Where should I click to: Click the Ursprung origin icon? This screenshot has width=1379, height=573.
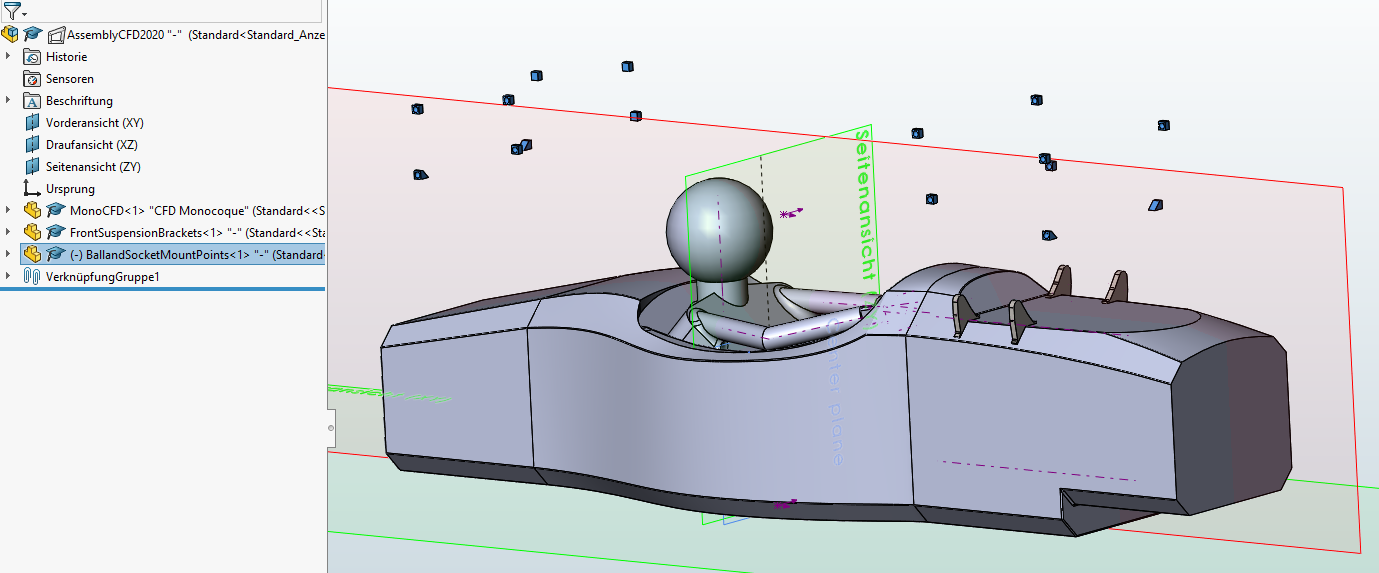(x=32, y=189)
